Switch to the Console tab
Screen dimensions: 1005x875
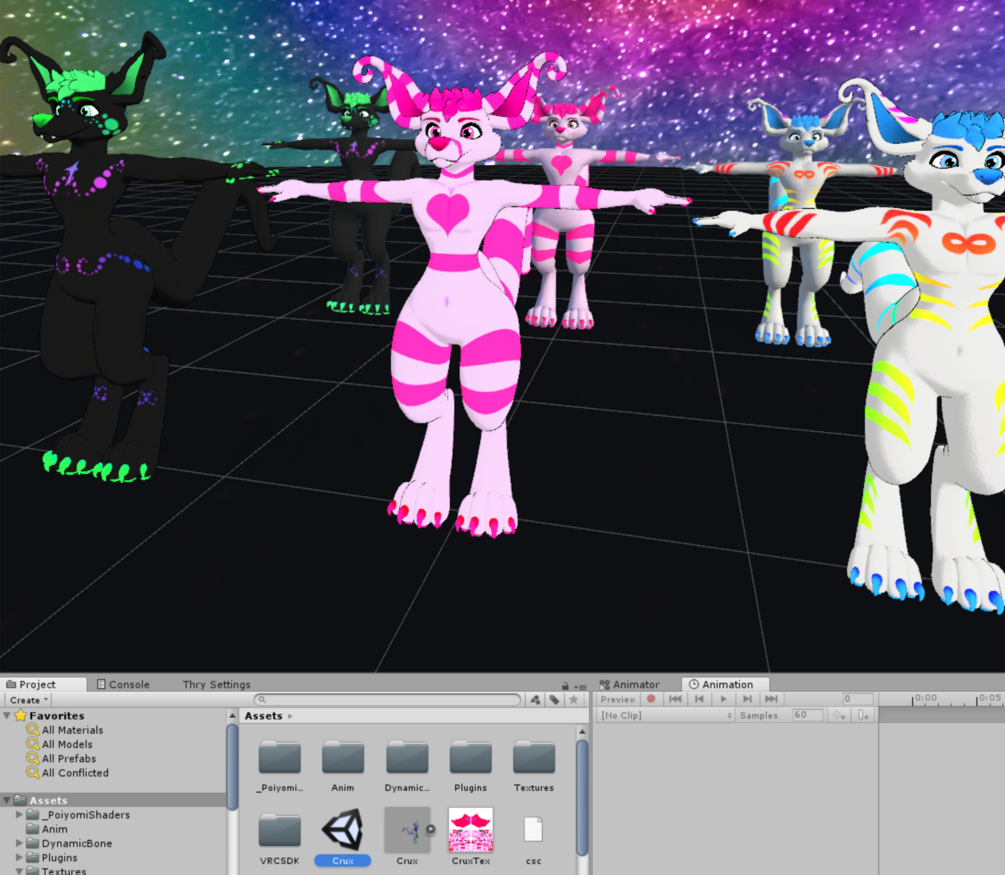click(x=123, y=684)
